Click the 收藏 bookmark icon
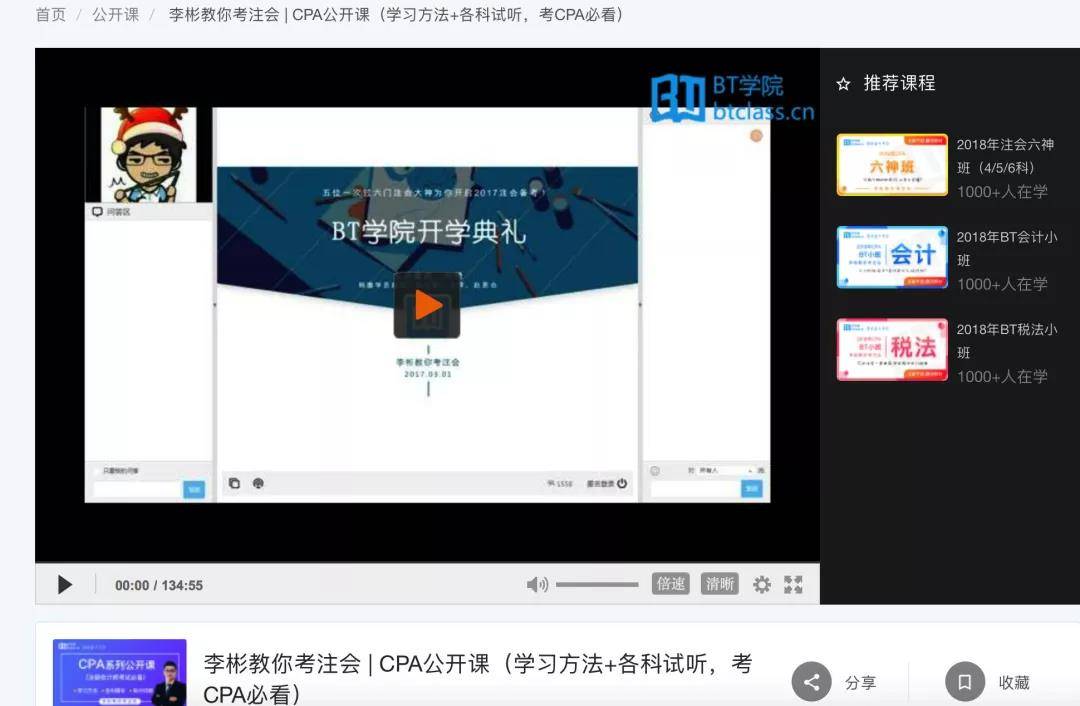 pyautogui.click(x=965, y=682)
